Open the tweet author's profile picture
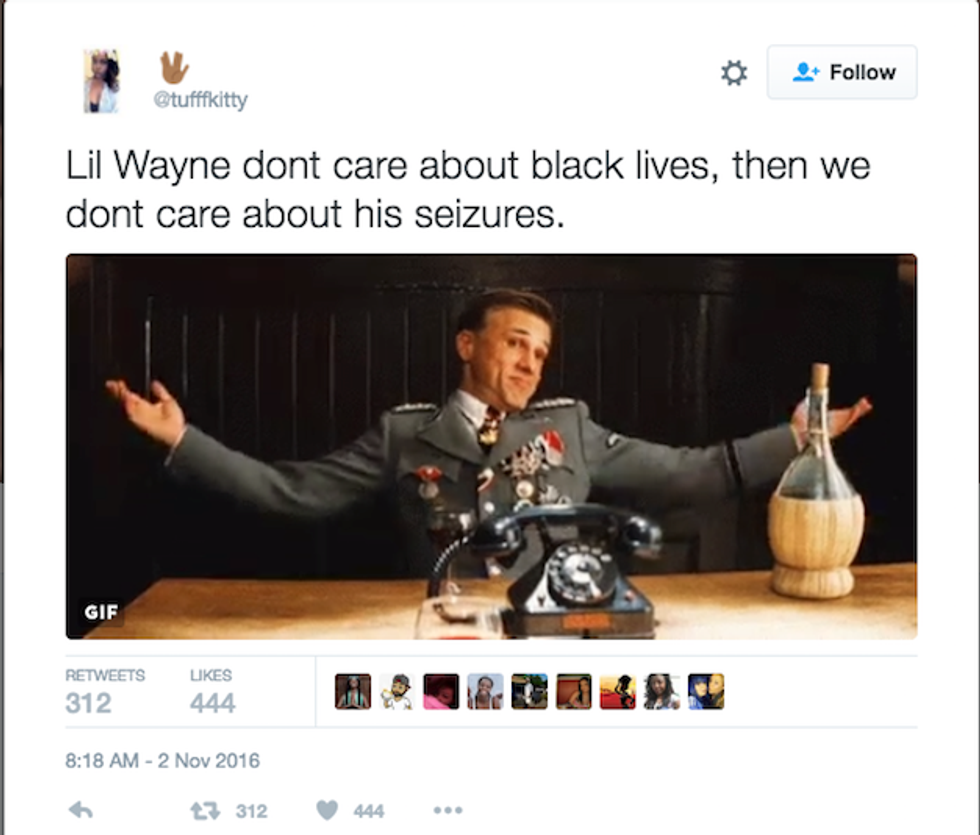This screenshot has height=835, width=980. coord(101,81)
